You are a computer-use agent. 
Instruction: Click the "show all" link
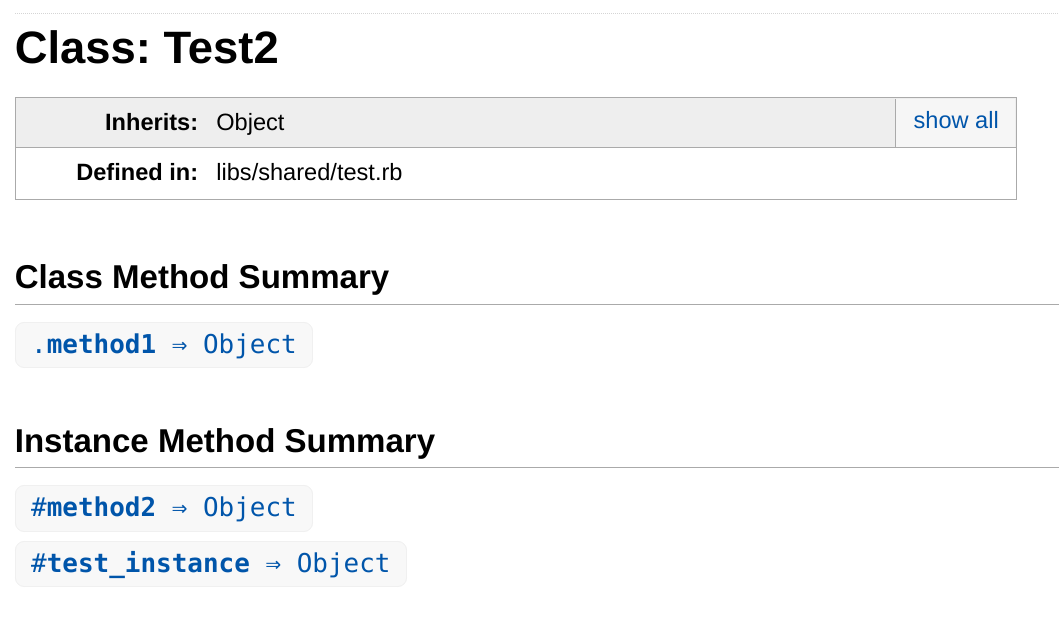(x=955, y=121)
